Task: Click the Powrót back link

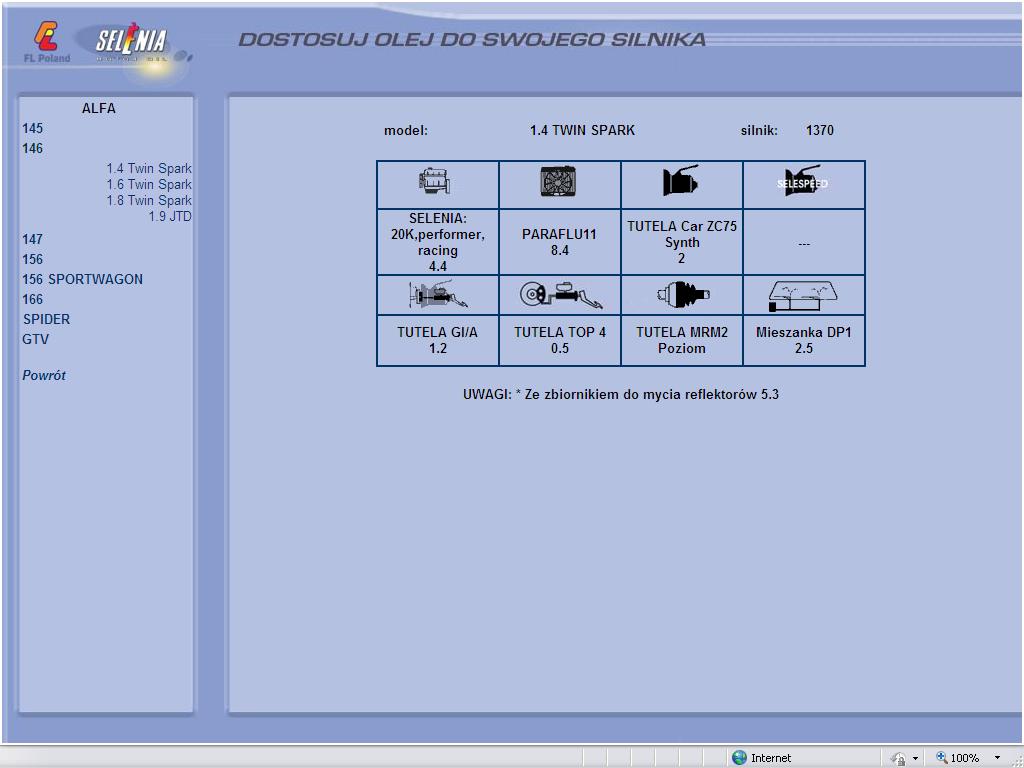Action: pos(44,375)
